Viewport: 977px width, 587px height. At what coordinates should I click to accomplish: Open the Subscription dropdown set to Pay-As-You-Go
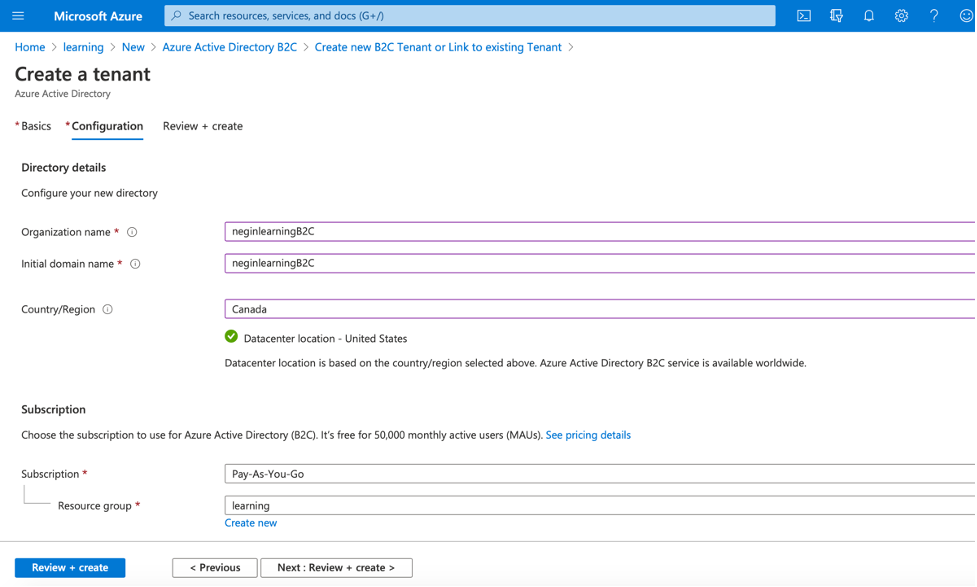click(x=600, y=474)
